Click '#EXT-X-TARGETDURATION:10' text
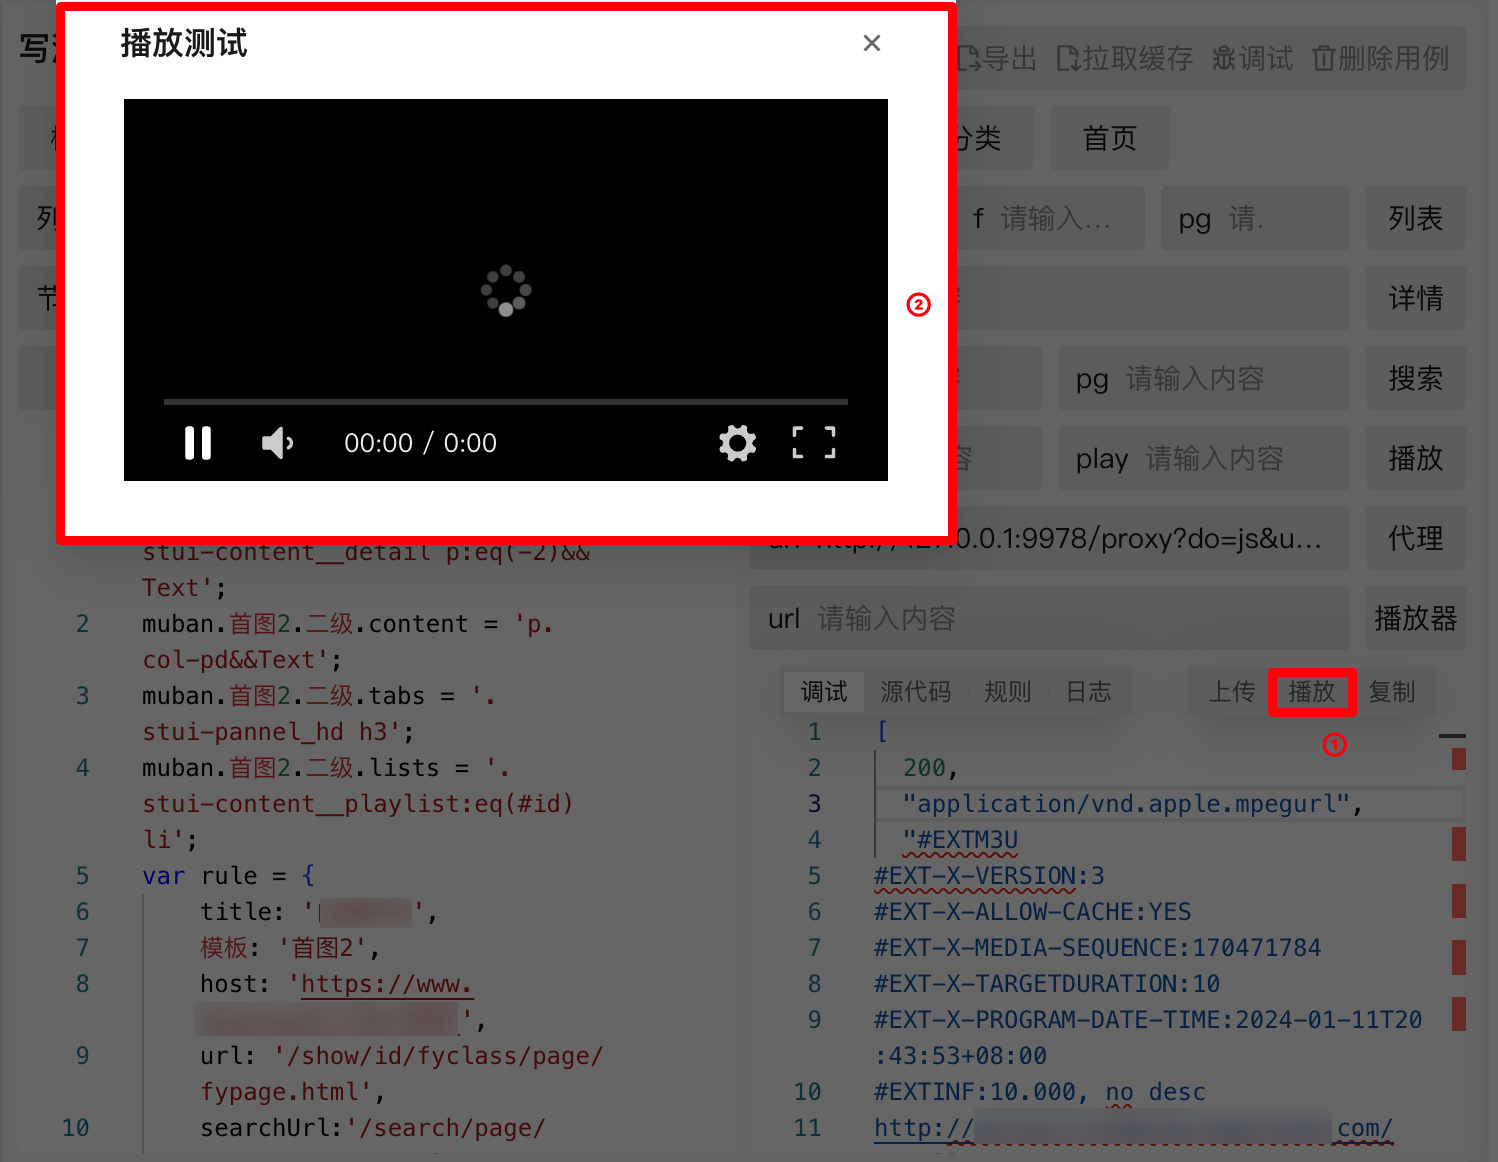The height and width of the screenshot is (1162, 1498). coord(1047,984)
